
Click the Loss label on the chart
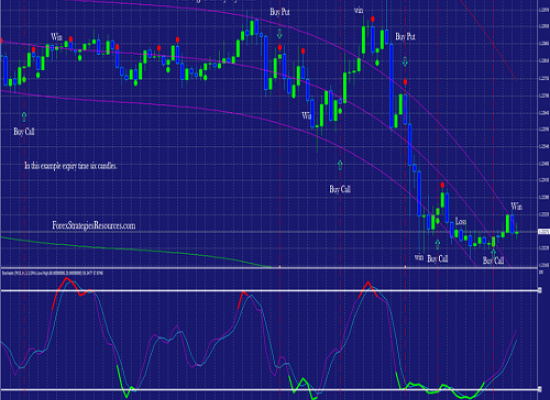point(461,221)
